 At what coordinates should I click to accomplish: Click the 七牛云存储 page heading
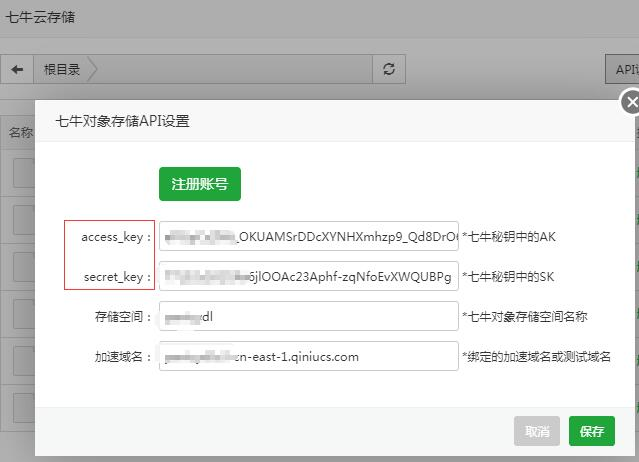40,17
